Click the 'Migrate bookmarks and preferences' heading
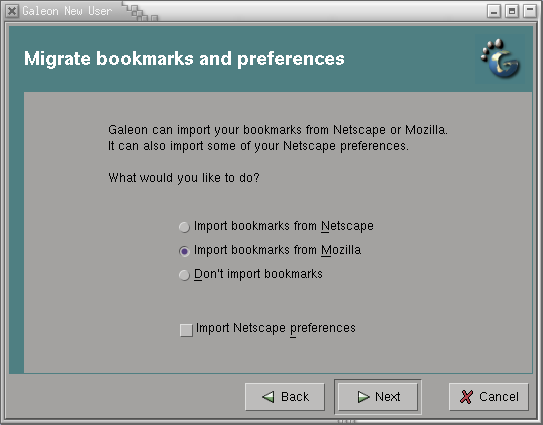 click(184, 59)
